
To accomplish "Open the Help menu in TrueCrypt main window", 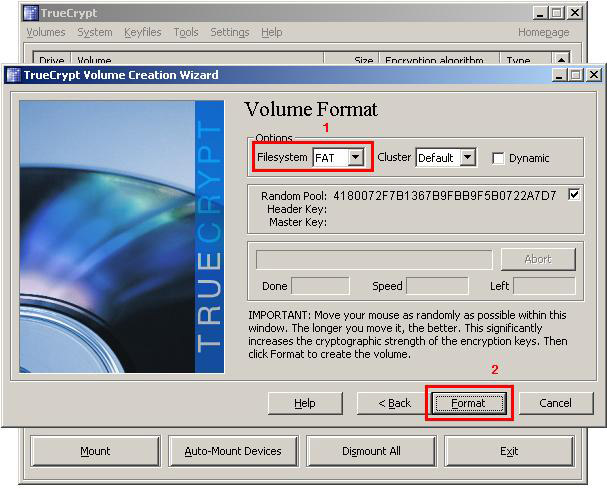I will tap(271, 32).
